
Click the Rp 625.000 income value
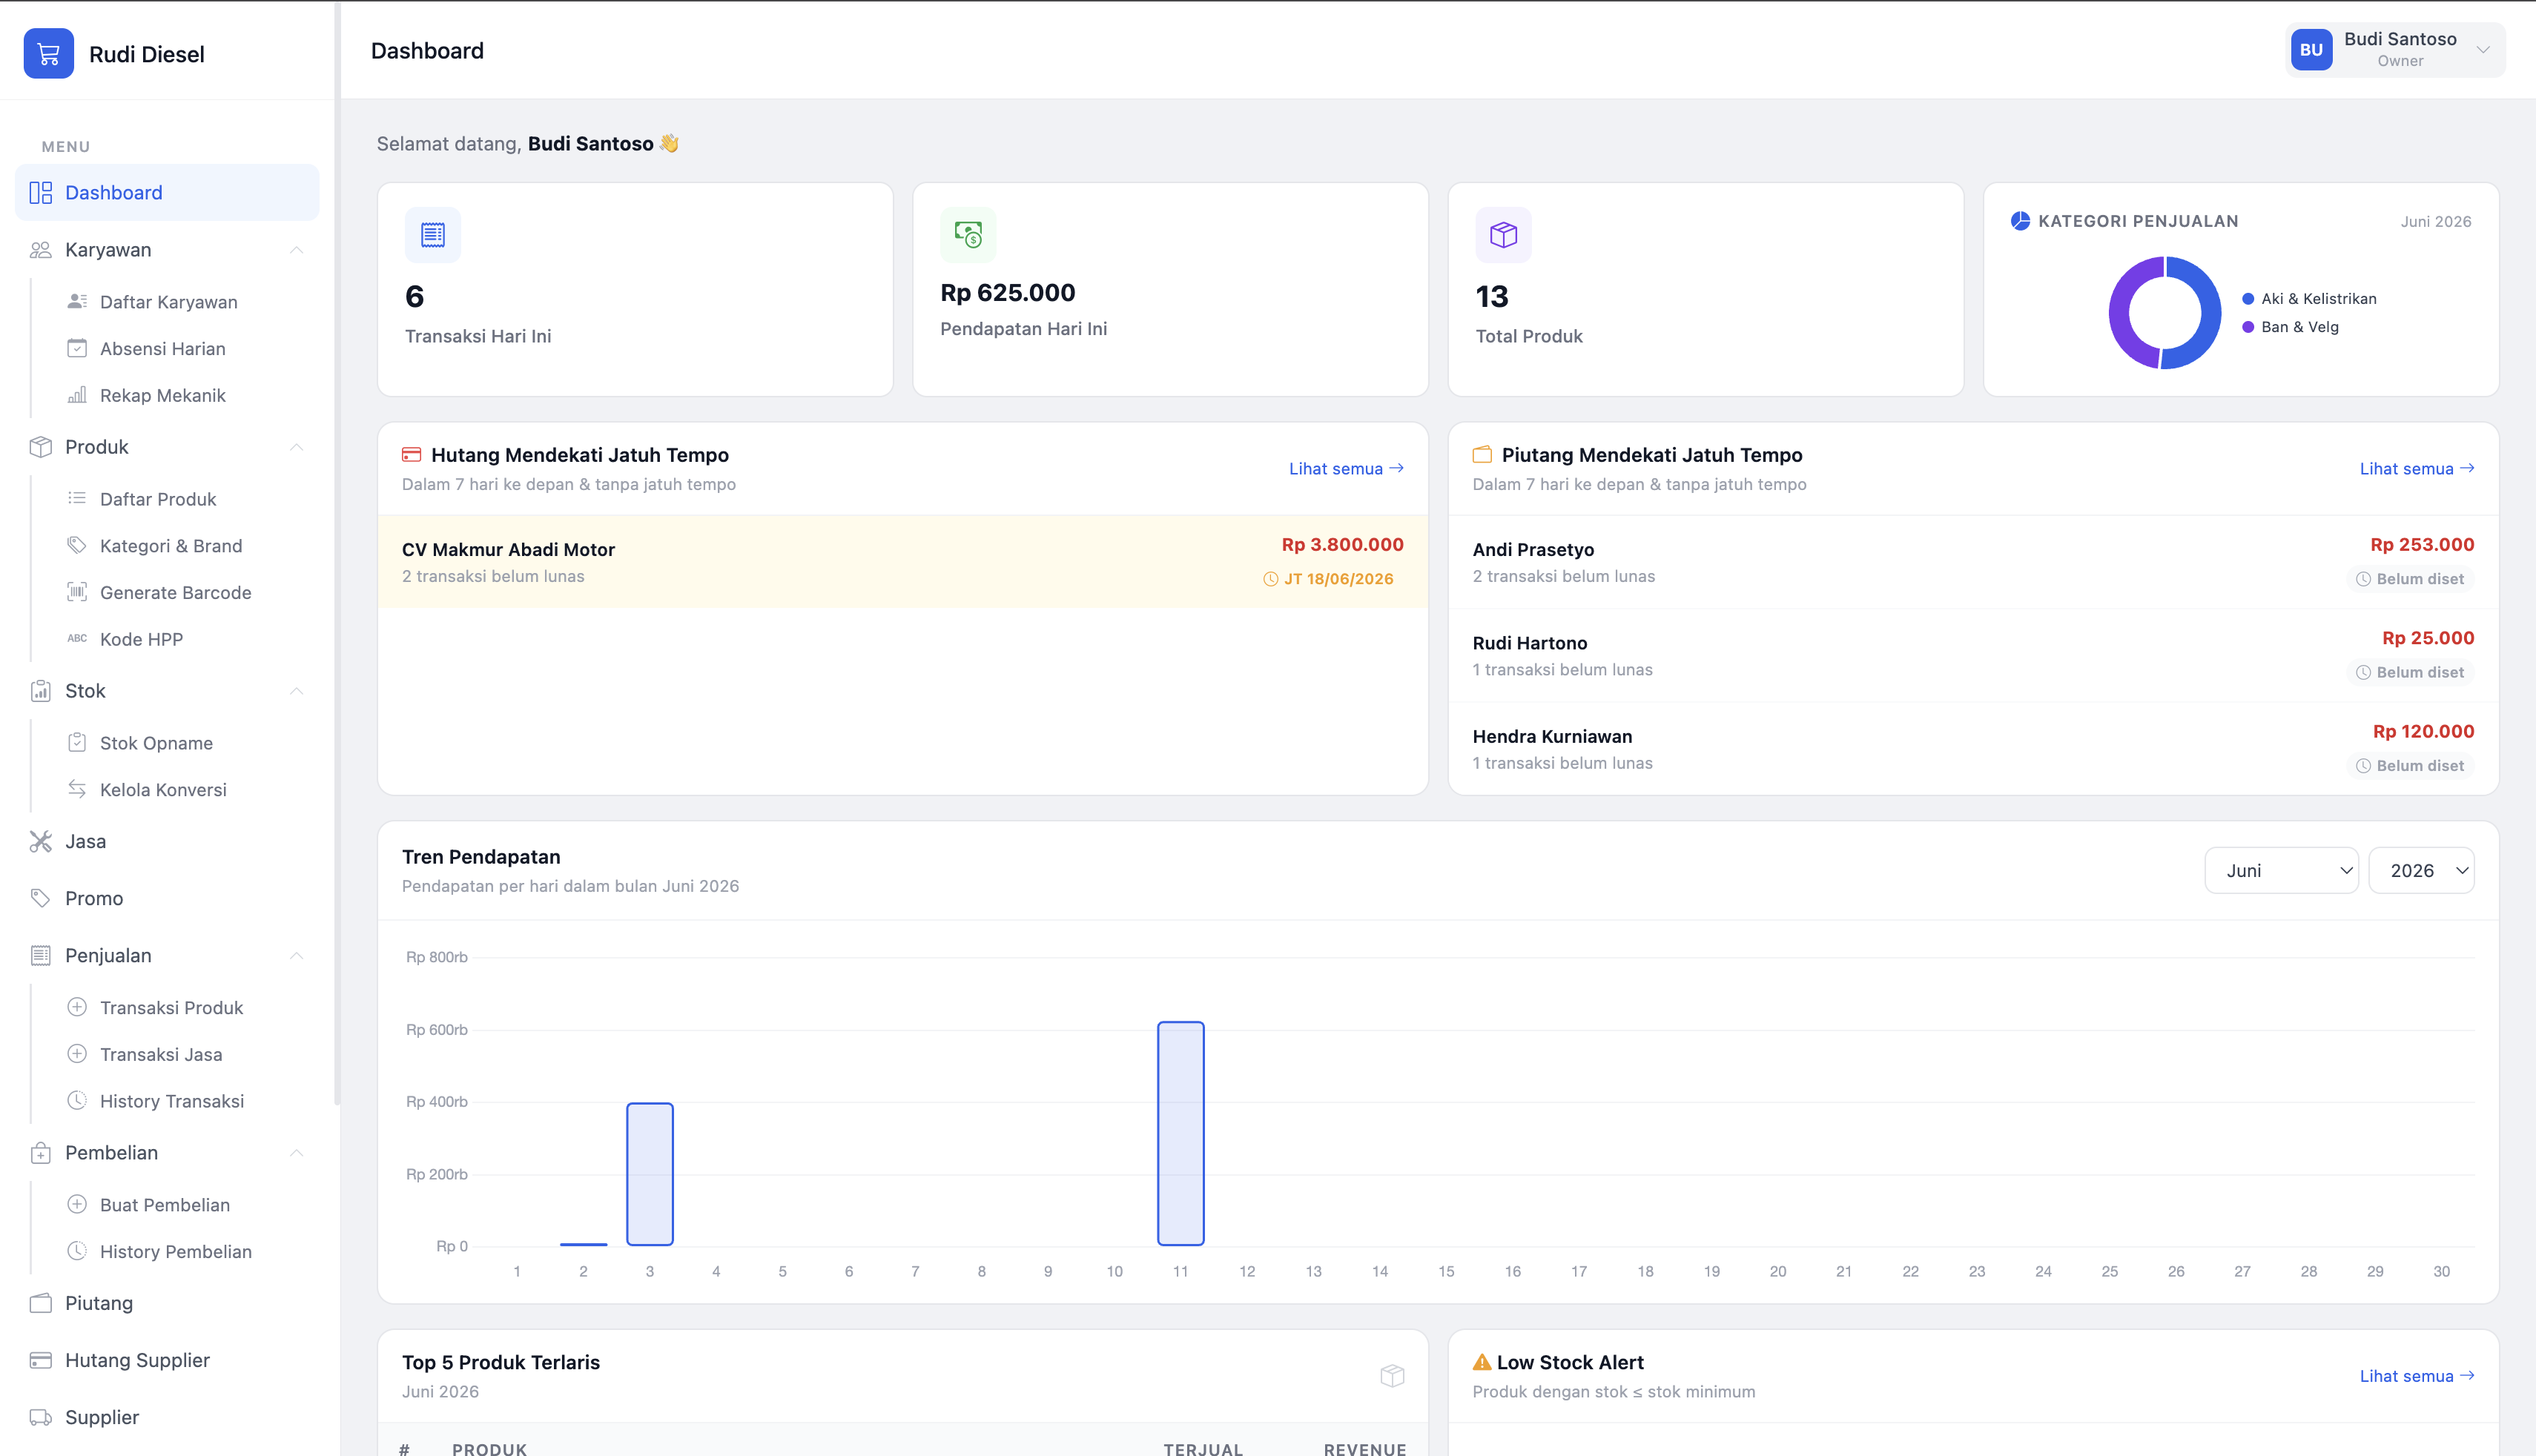point(1008,293)
